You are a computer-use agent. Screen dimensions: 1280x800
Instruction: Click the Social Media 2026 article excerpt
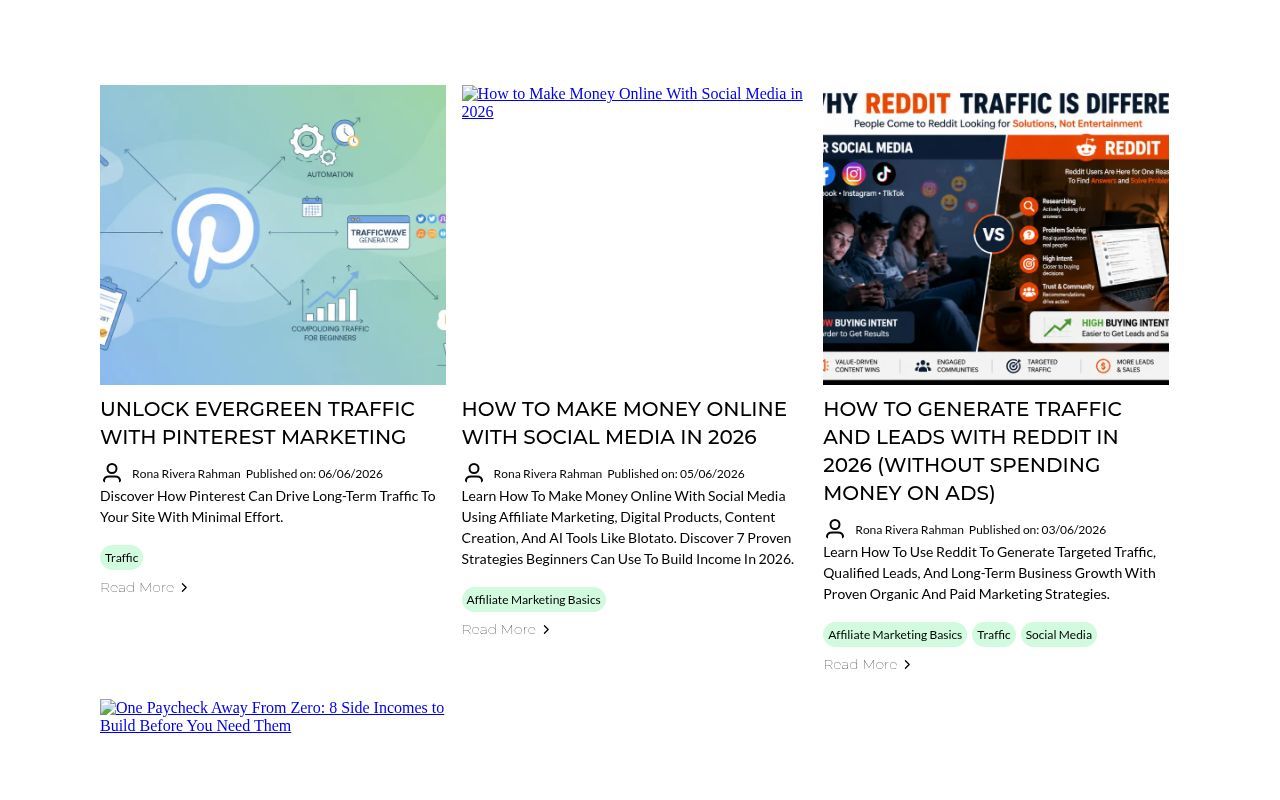628,527
